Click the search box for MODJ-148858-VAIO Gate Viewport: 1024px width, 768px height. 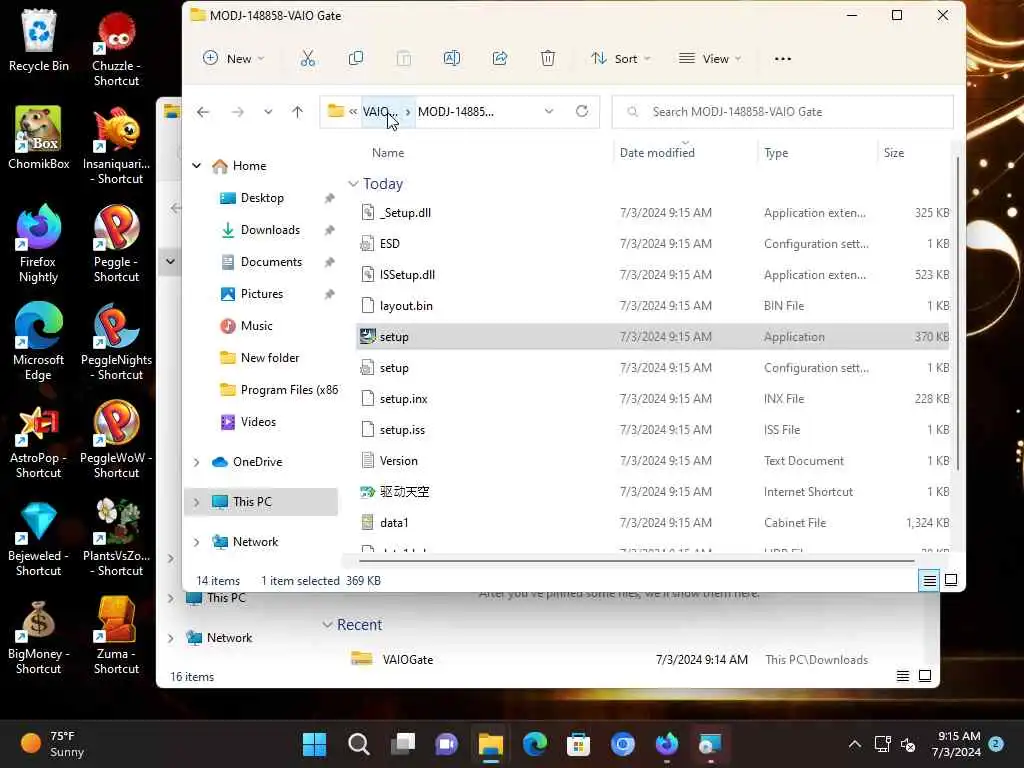[782, 112]
